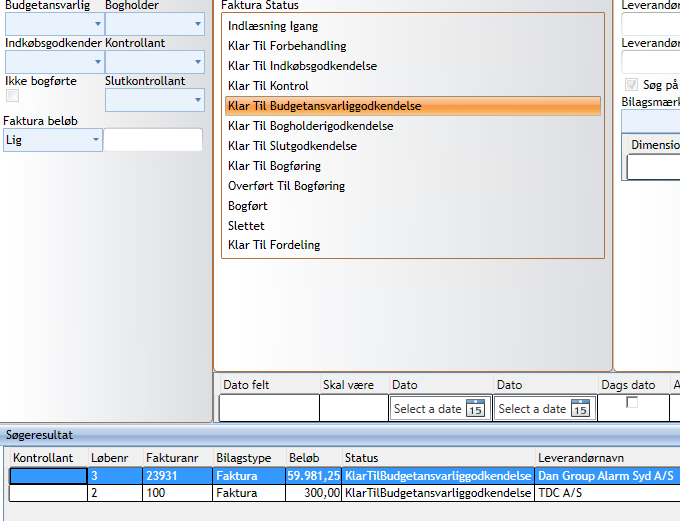The height and width of the screenshot is (521, 680).
Task: Click invoice number 23931 cell
Action: [178, 476]
